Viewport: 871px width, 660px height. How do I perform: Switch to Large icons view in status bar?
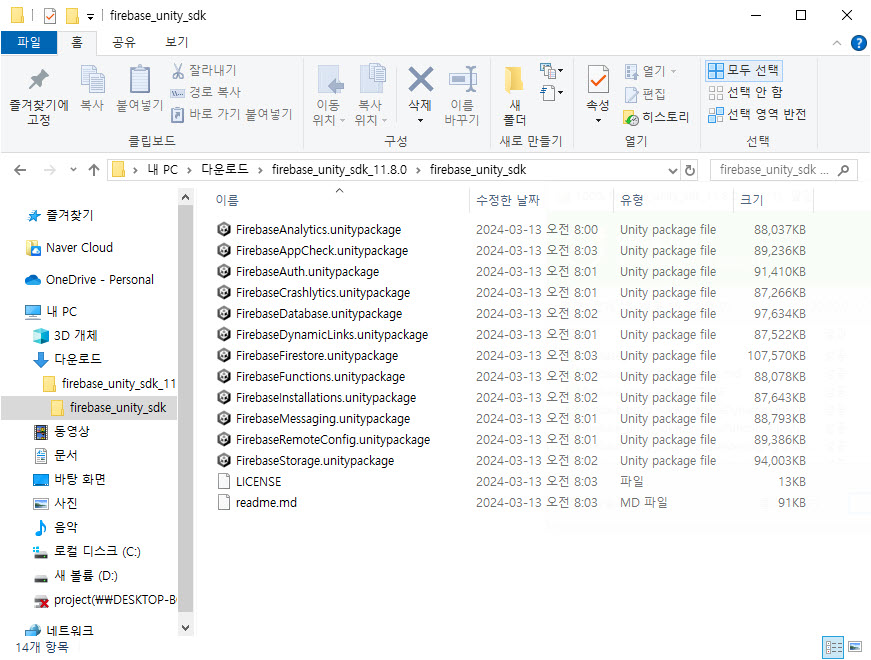[855, 647]
